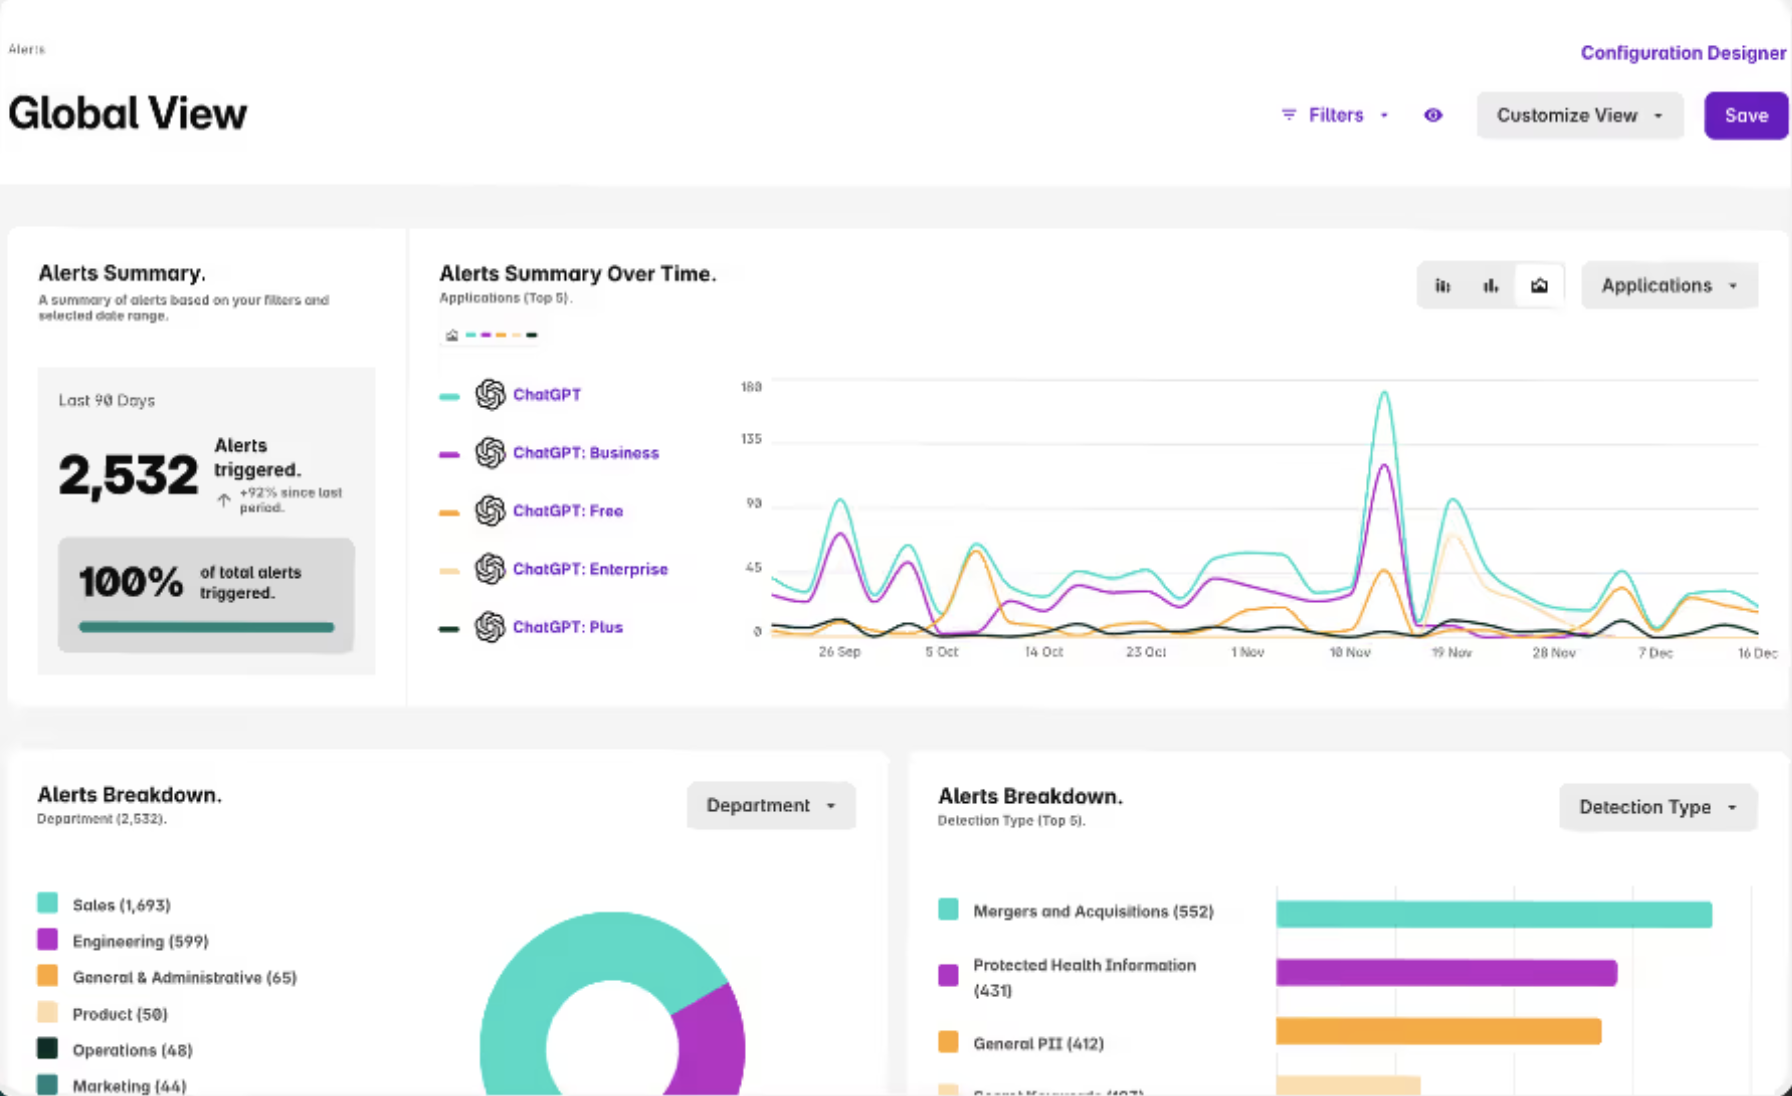Screen dimensions: 1792x1096
Task: Open the Configuration Designer link
Action: pos(1683,53)
